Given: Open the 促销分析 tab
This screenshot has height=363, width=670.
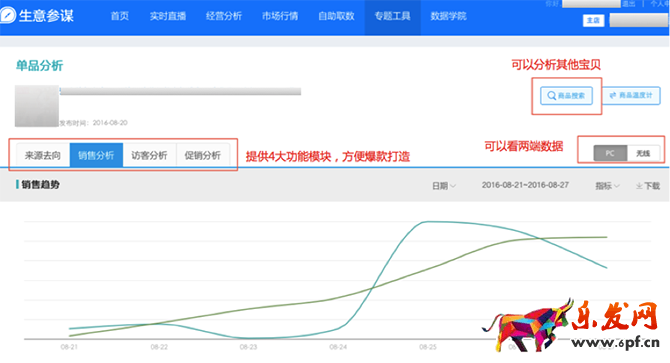Looking at the screenshot, I should (x=203, y=155).
